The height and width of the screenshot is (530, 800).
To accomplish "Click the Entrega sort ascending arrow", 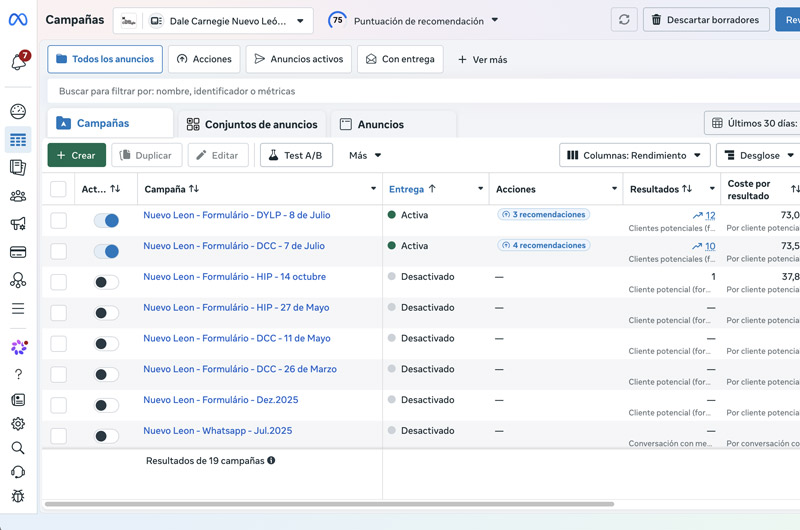I will (432, 189).
